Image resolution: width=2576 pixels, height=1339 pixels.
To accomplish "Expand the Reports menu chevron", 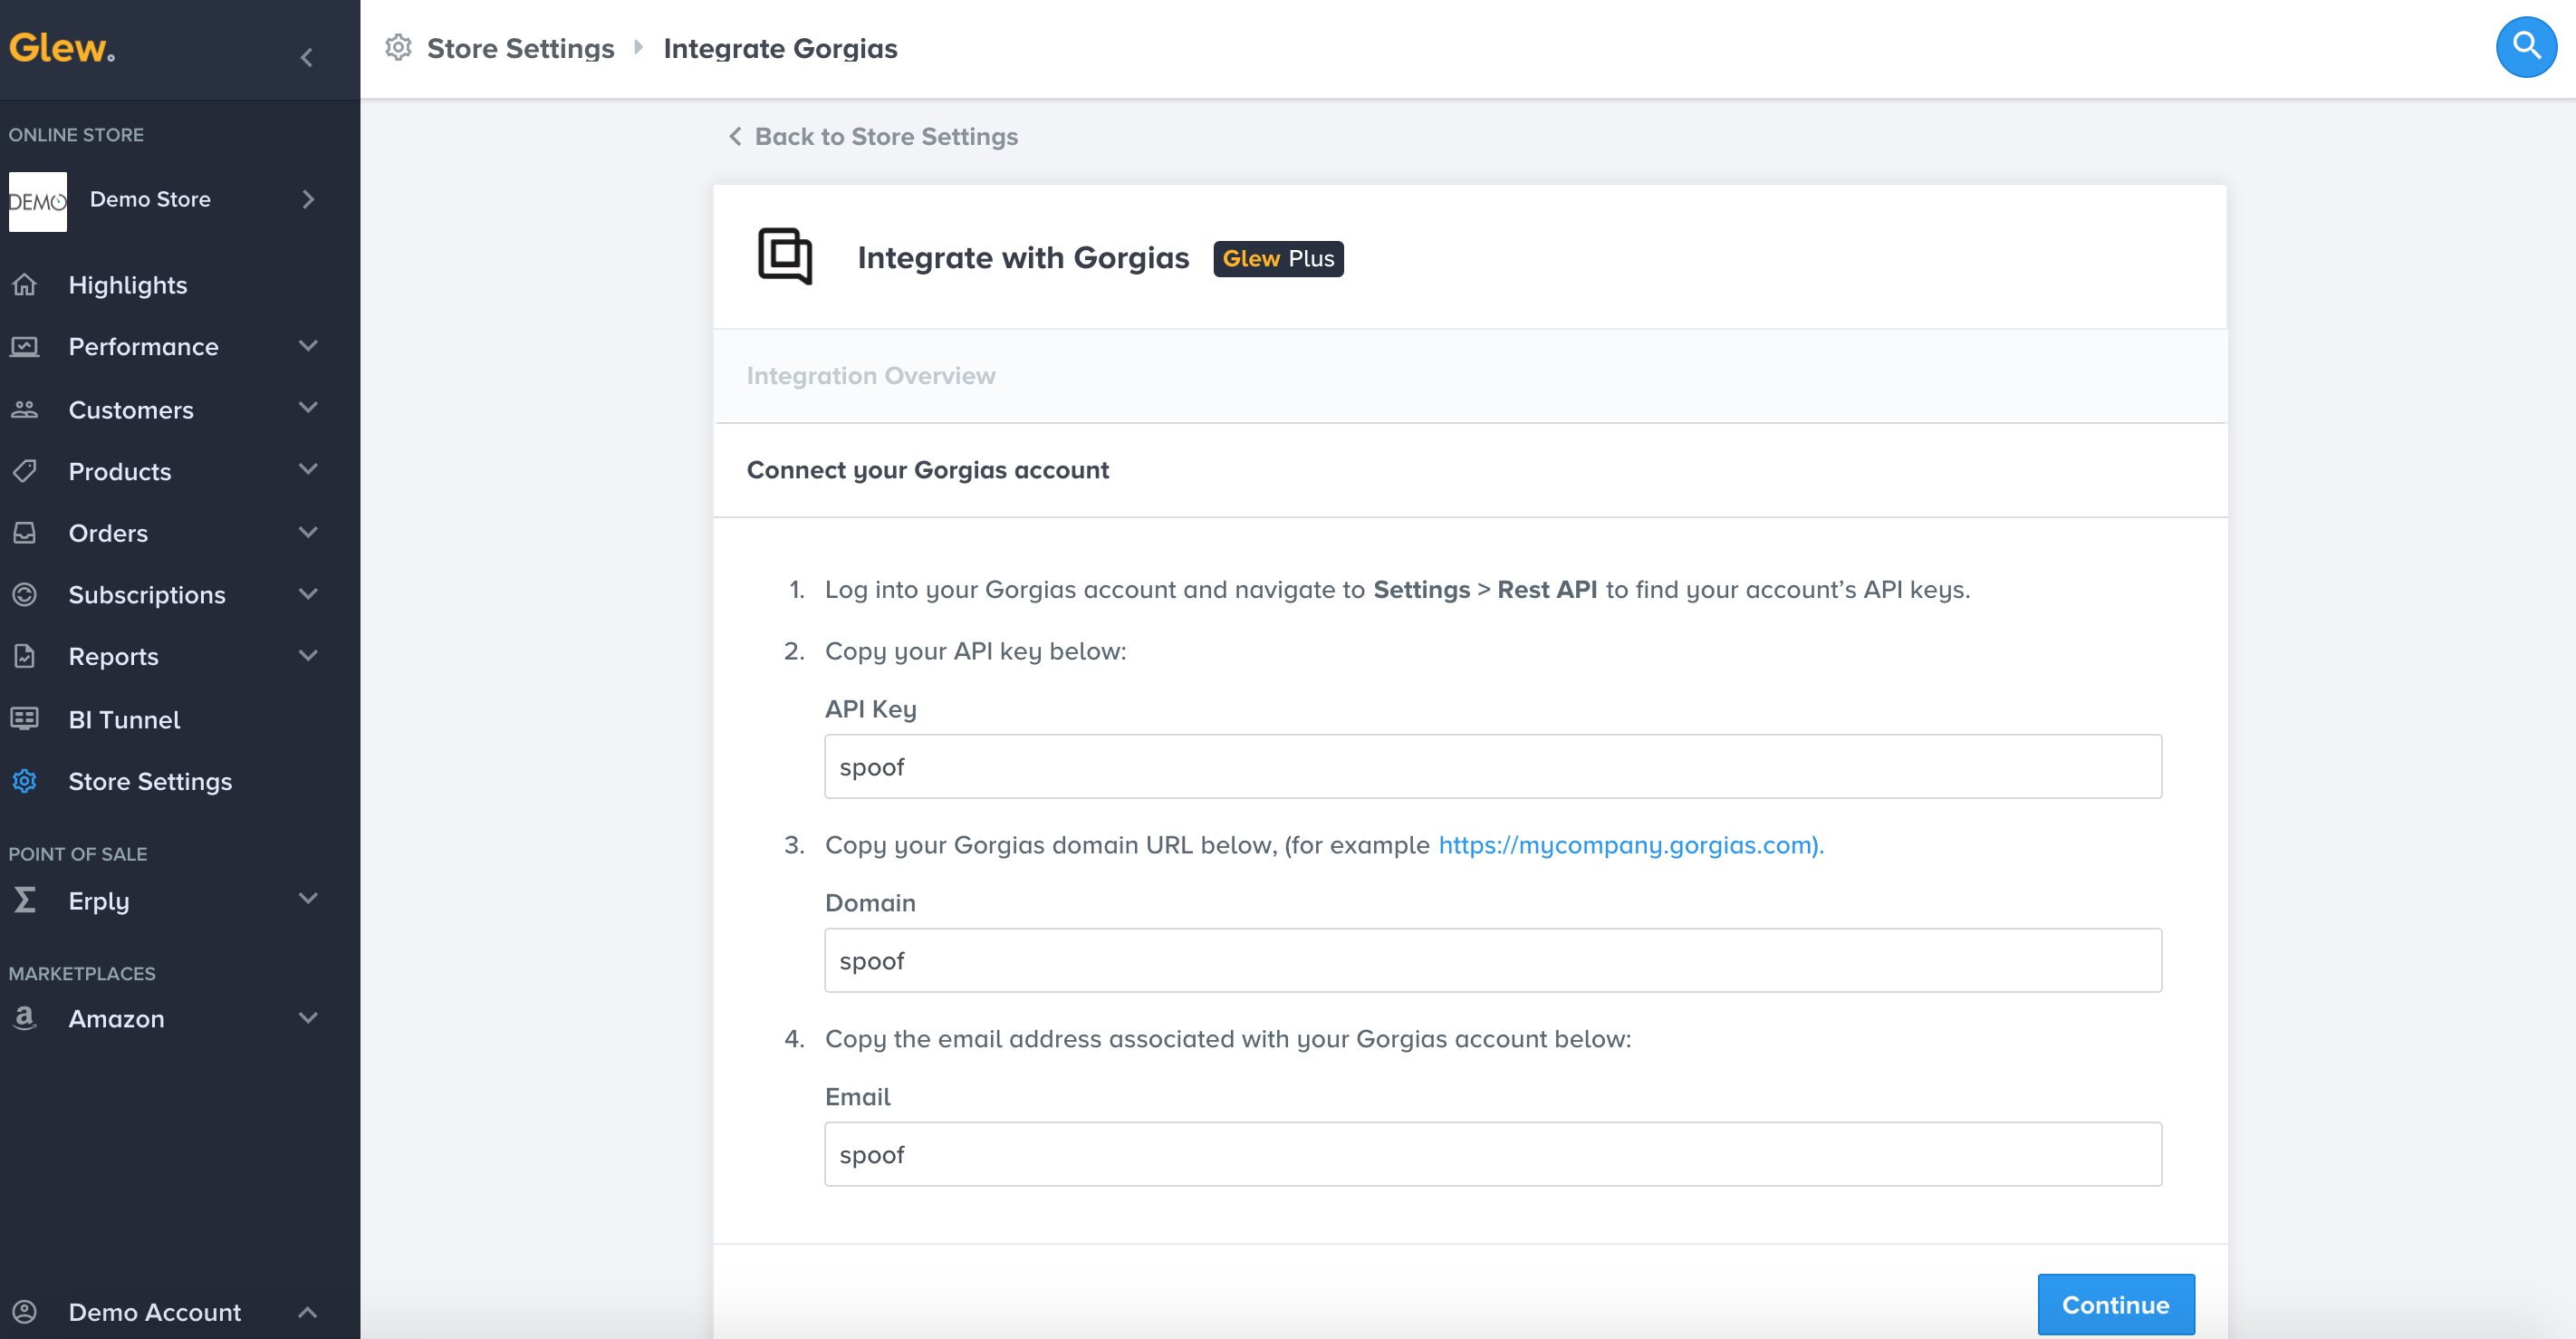I will coord(308,655).
